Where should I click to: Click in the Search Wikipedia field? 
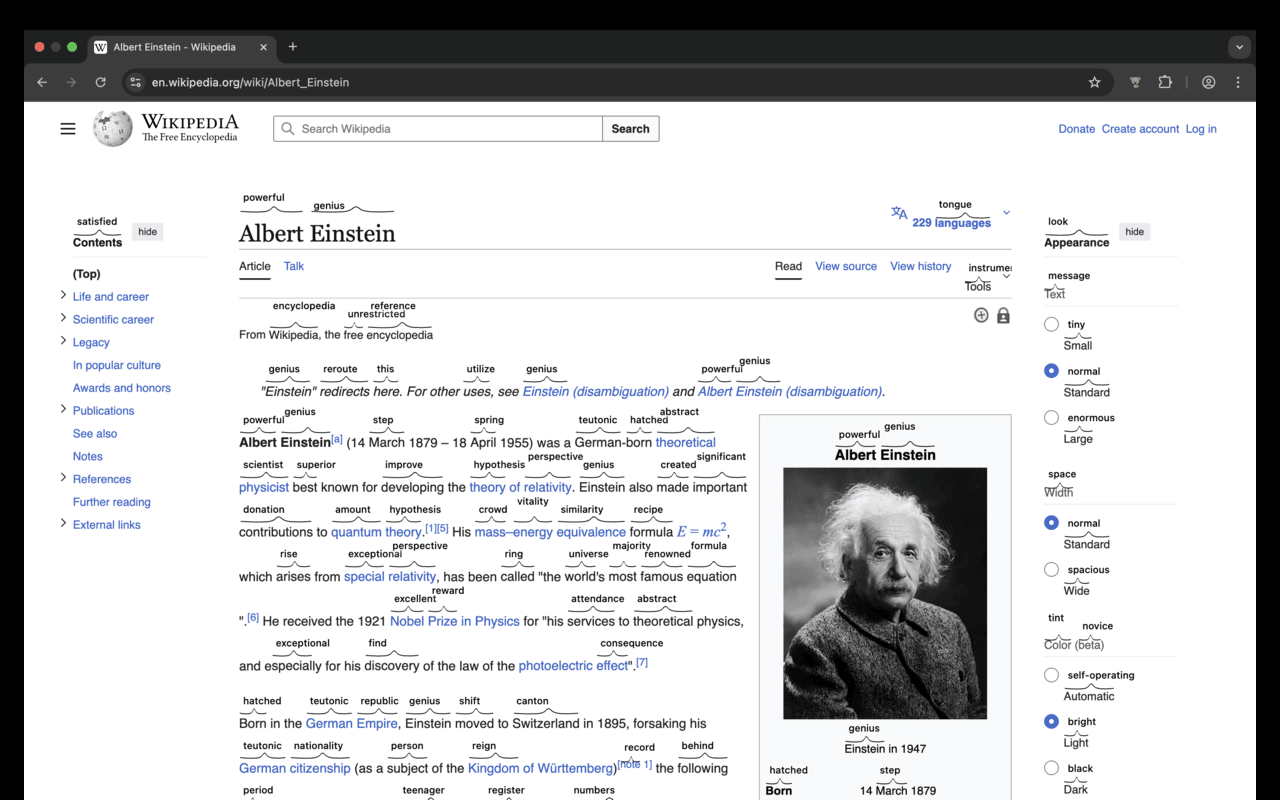[x=438, y=129]
